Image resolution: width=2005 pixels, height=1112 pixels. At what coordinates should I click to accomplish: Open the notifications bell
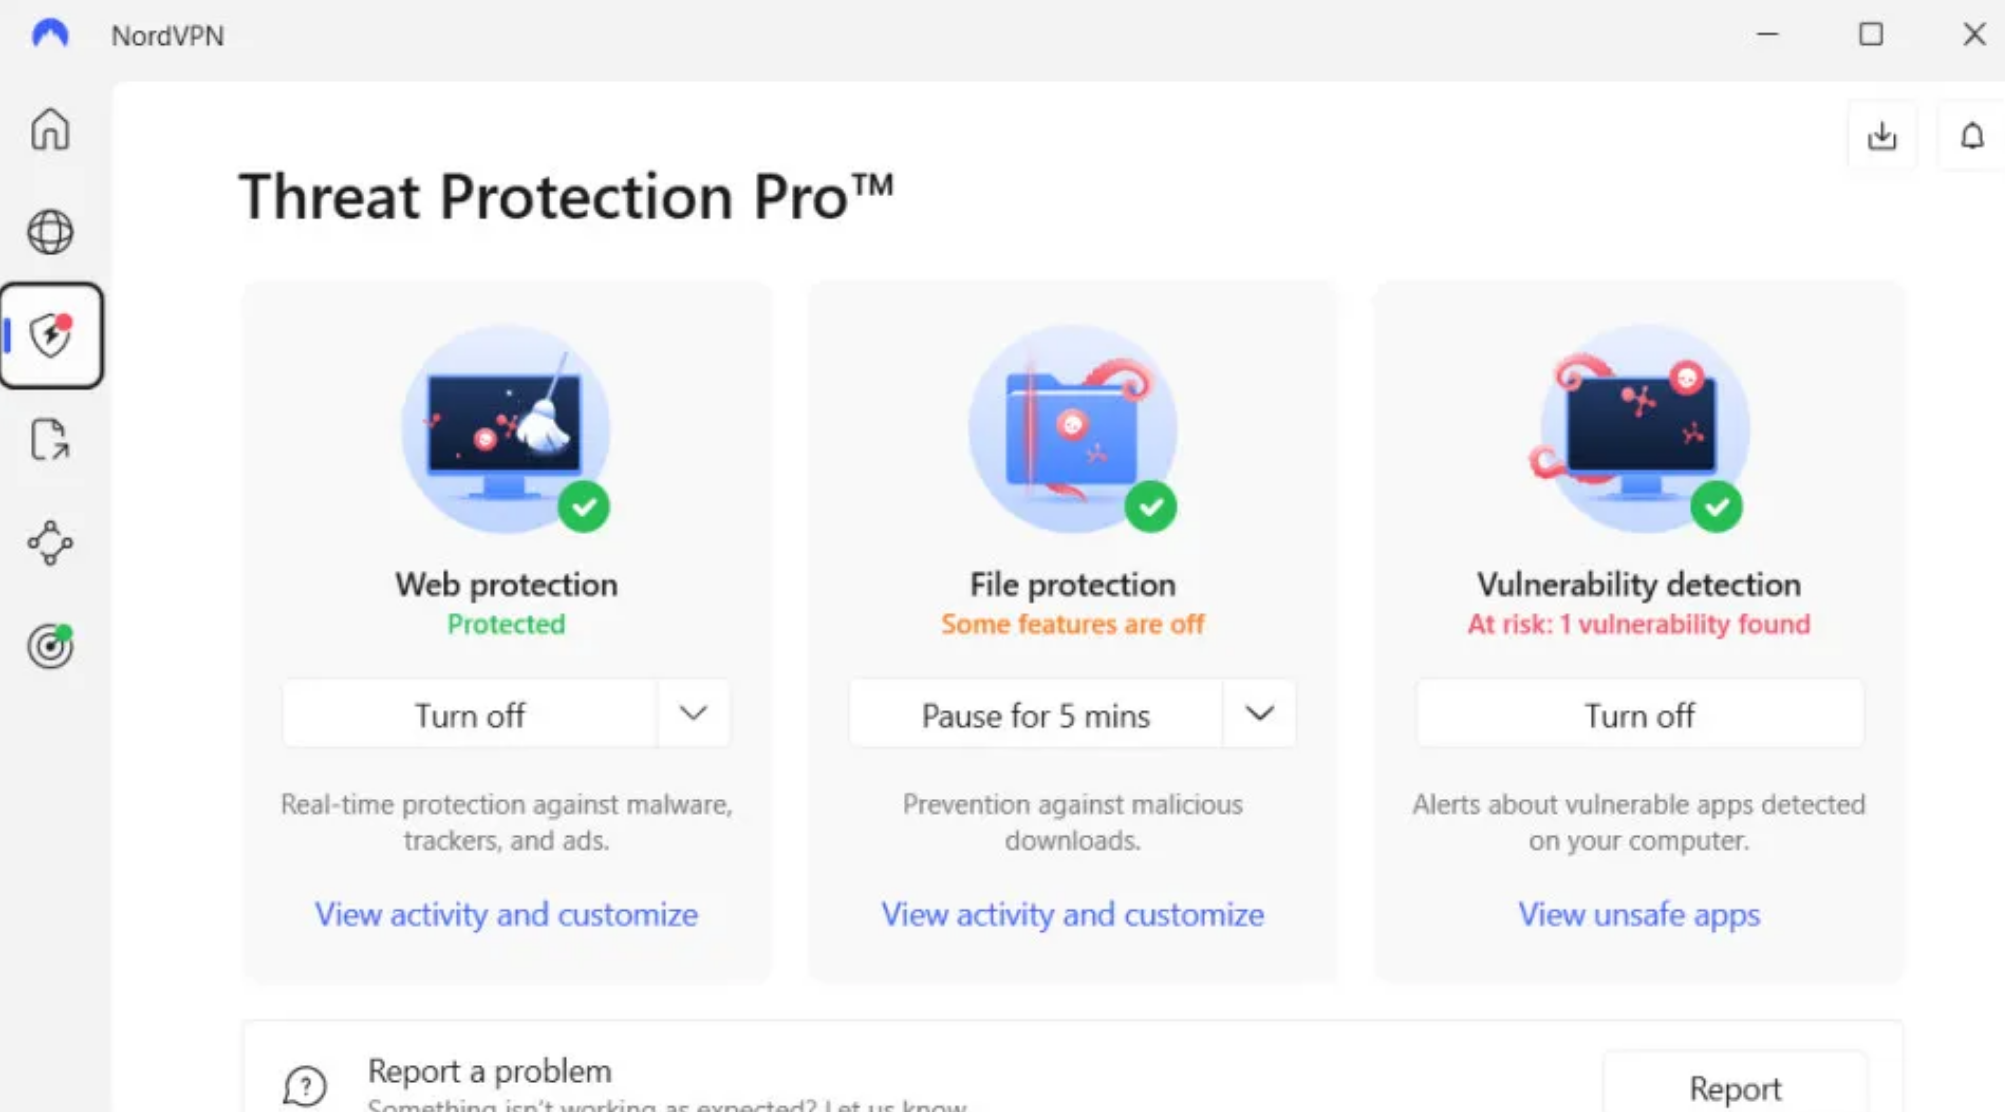point(1972,136)
